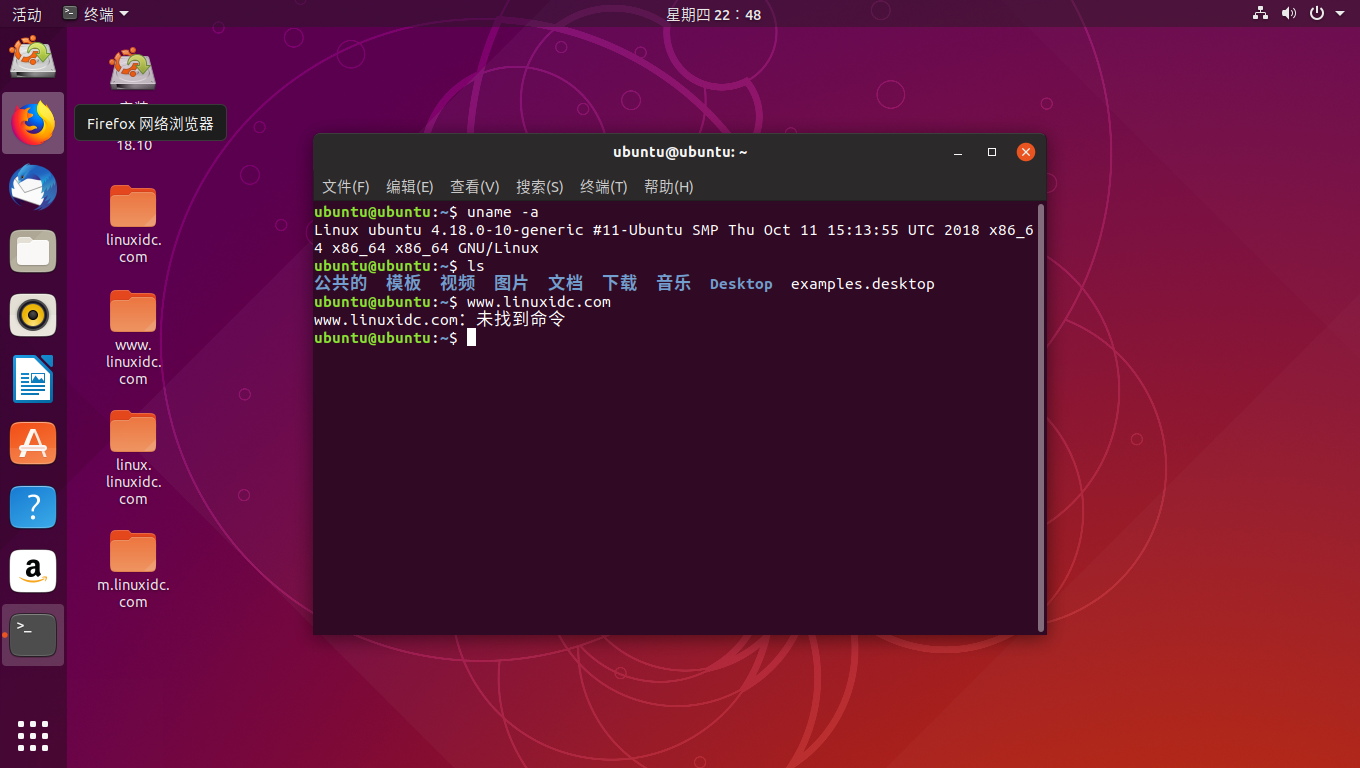Show applications grid button
The width and height of the screenshot is (1360, 768).
[33, 735]
